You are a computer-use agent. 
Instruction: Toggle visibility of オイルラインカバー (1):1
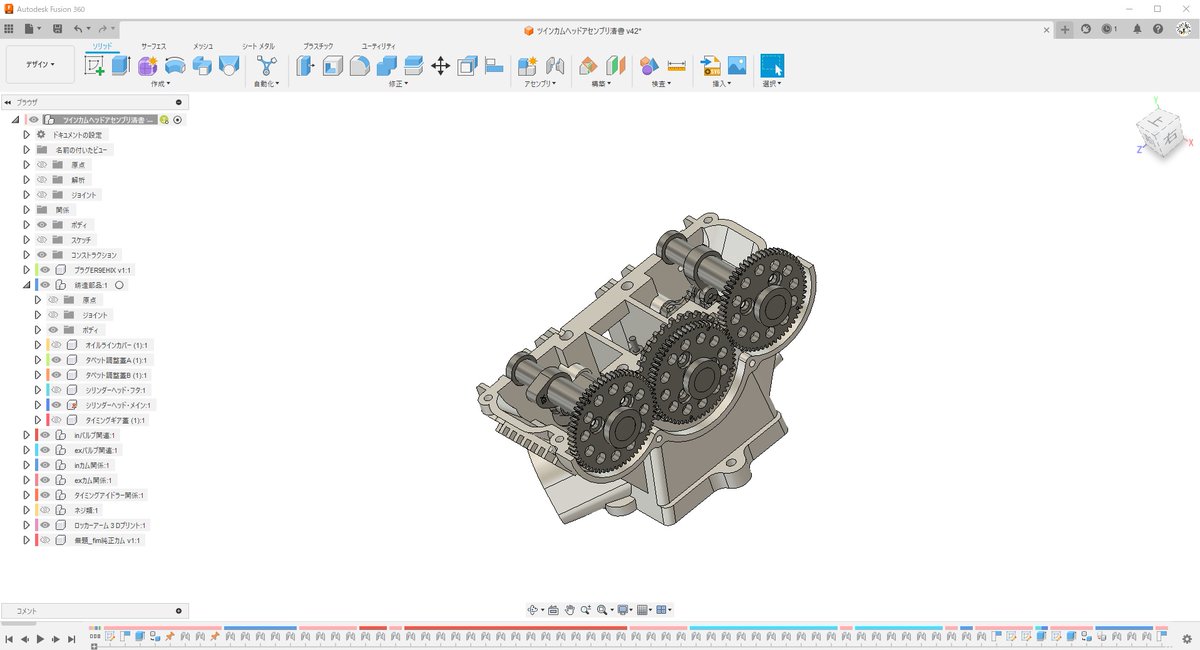(x=56, y=345)
